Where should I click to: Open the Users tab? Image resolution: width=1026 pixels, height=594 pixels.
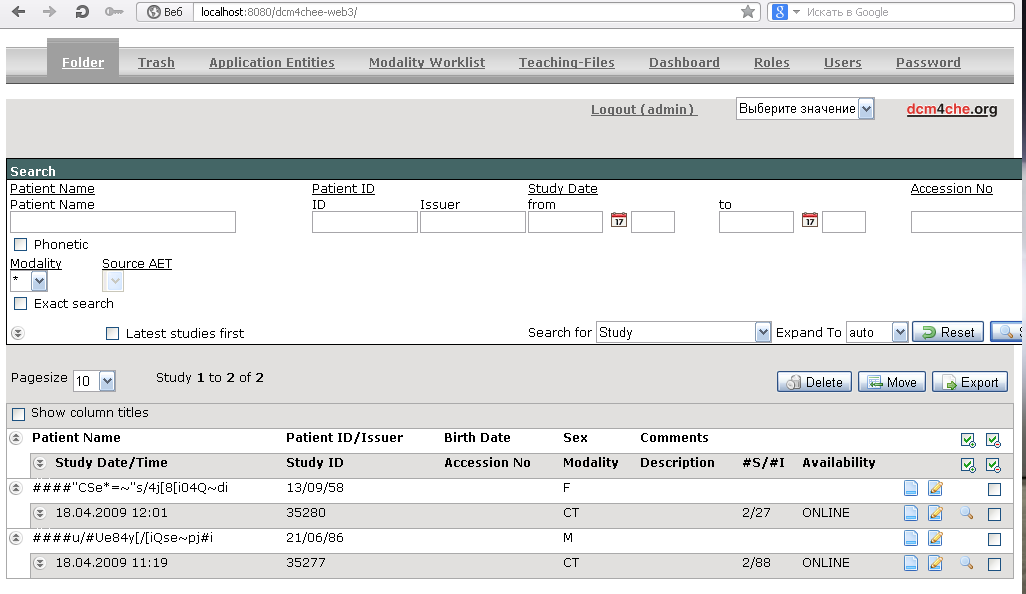[842, 63]
